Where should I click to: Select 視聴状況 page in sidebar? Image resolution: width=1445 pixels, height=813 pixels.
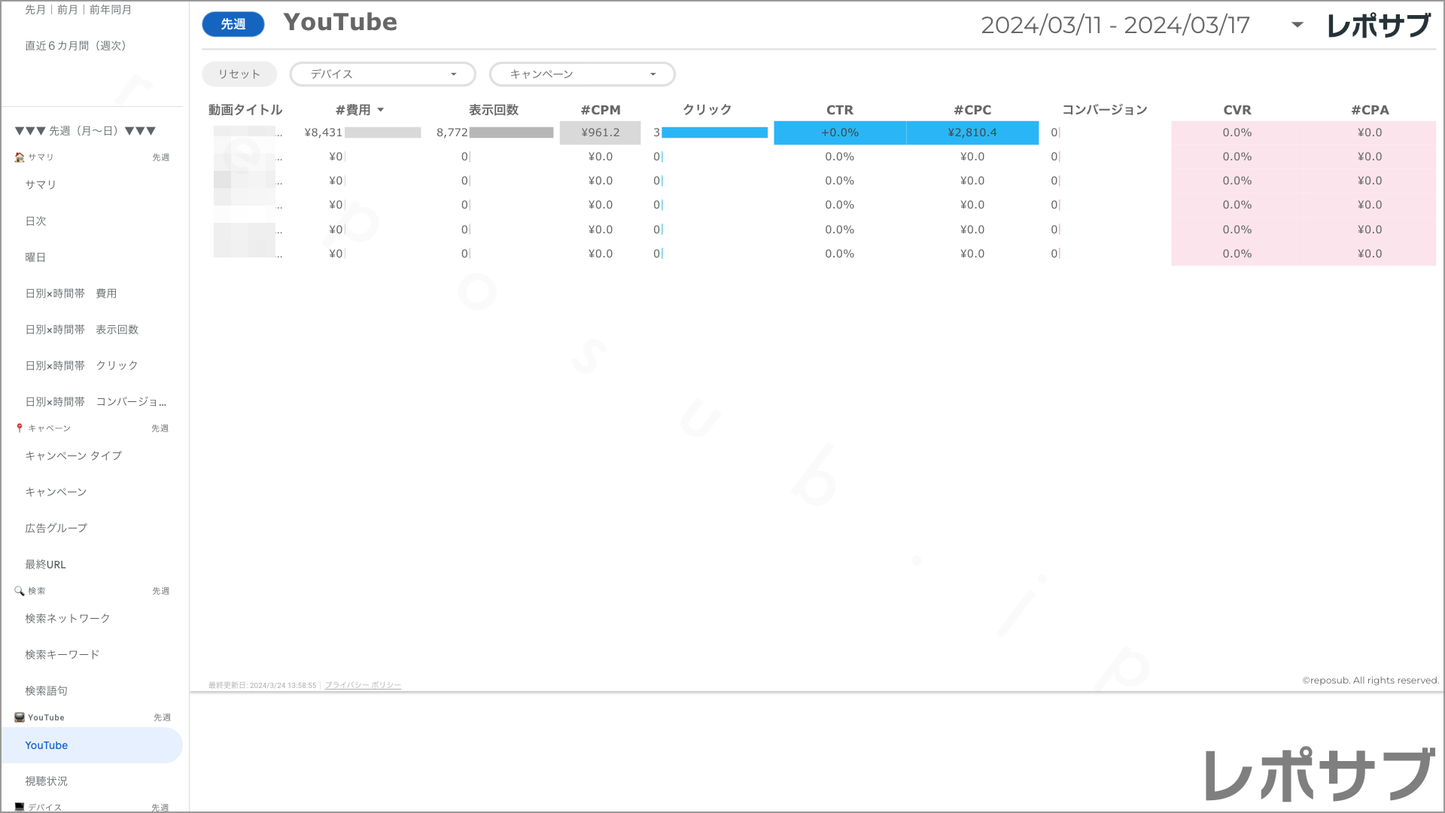(46, 781)
